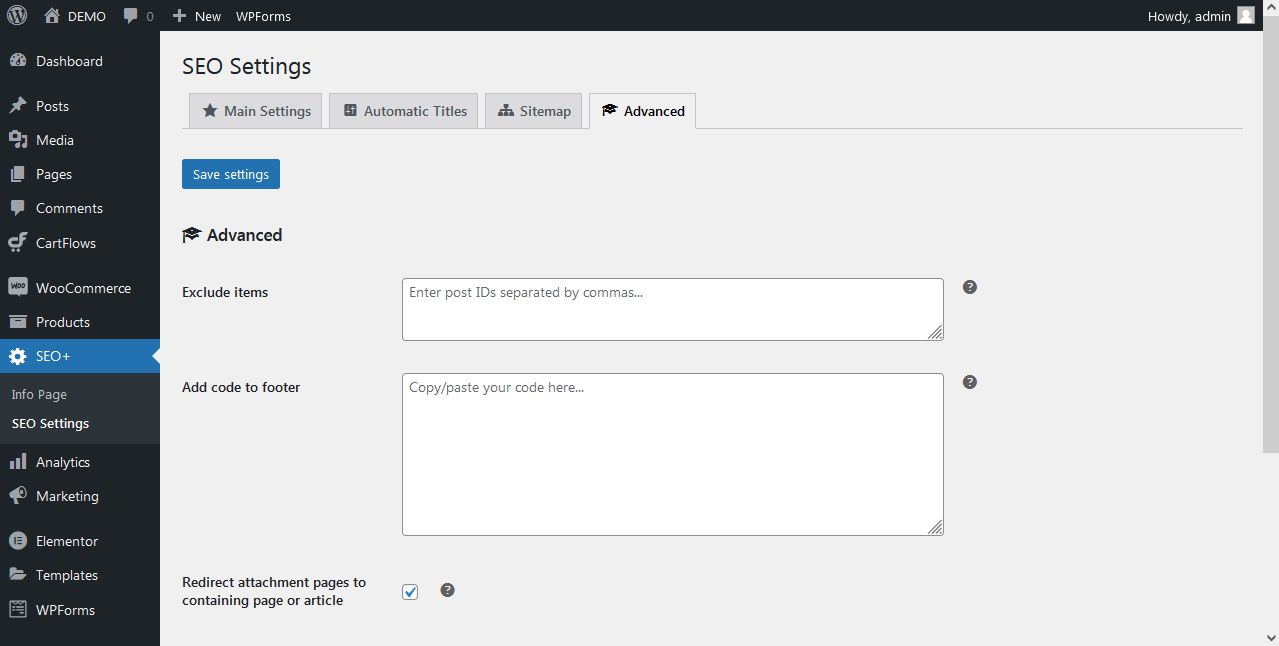
Task: Switch to the Main Settings tab
Action: click(256, 111)
